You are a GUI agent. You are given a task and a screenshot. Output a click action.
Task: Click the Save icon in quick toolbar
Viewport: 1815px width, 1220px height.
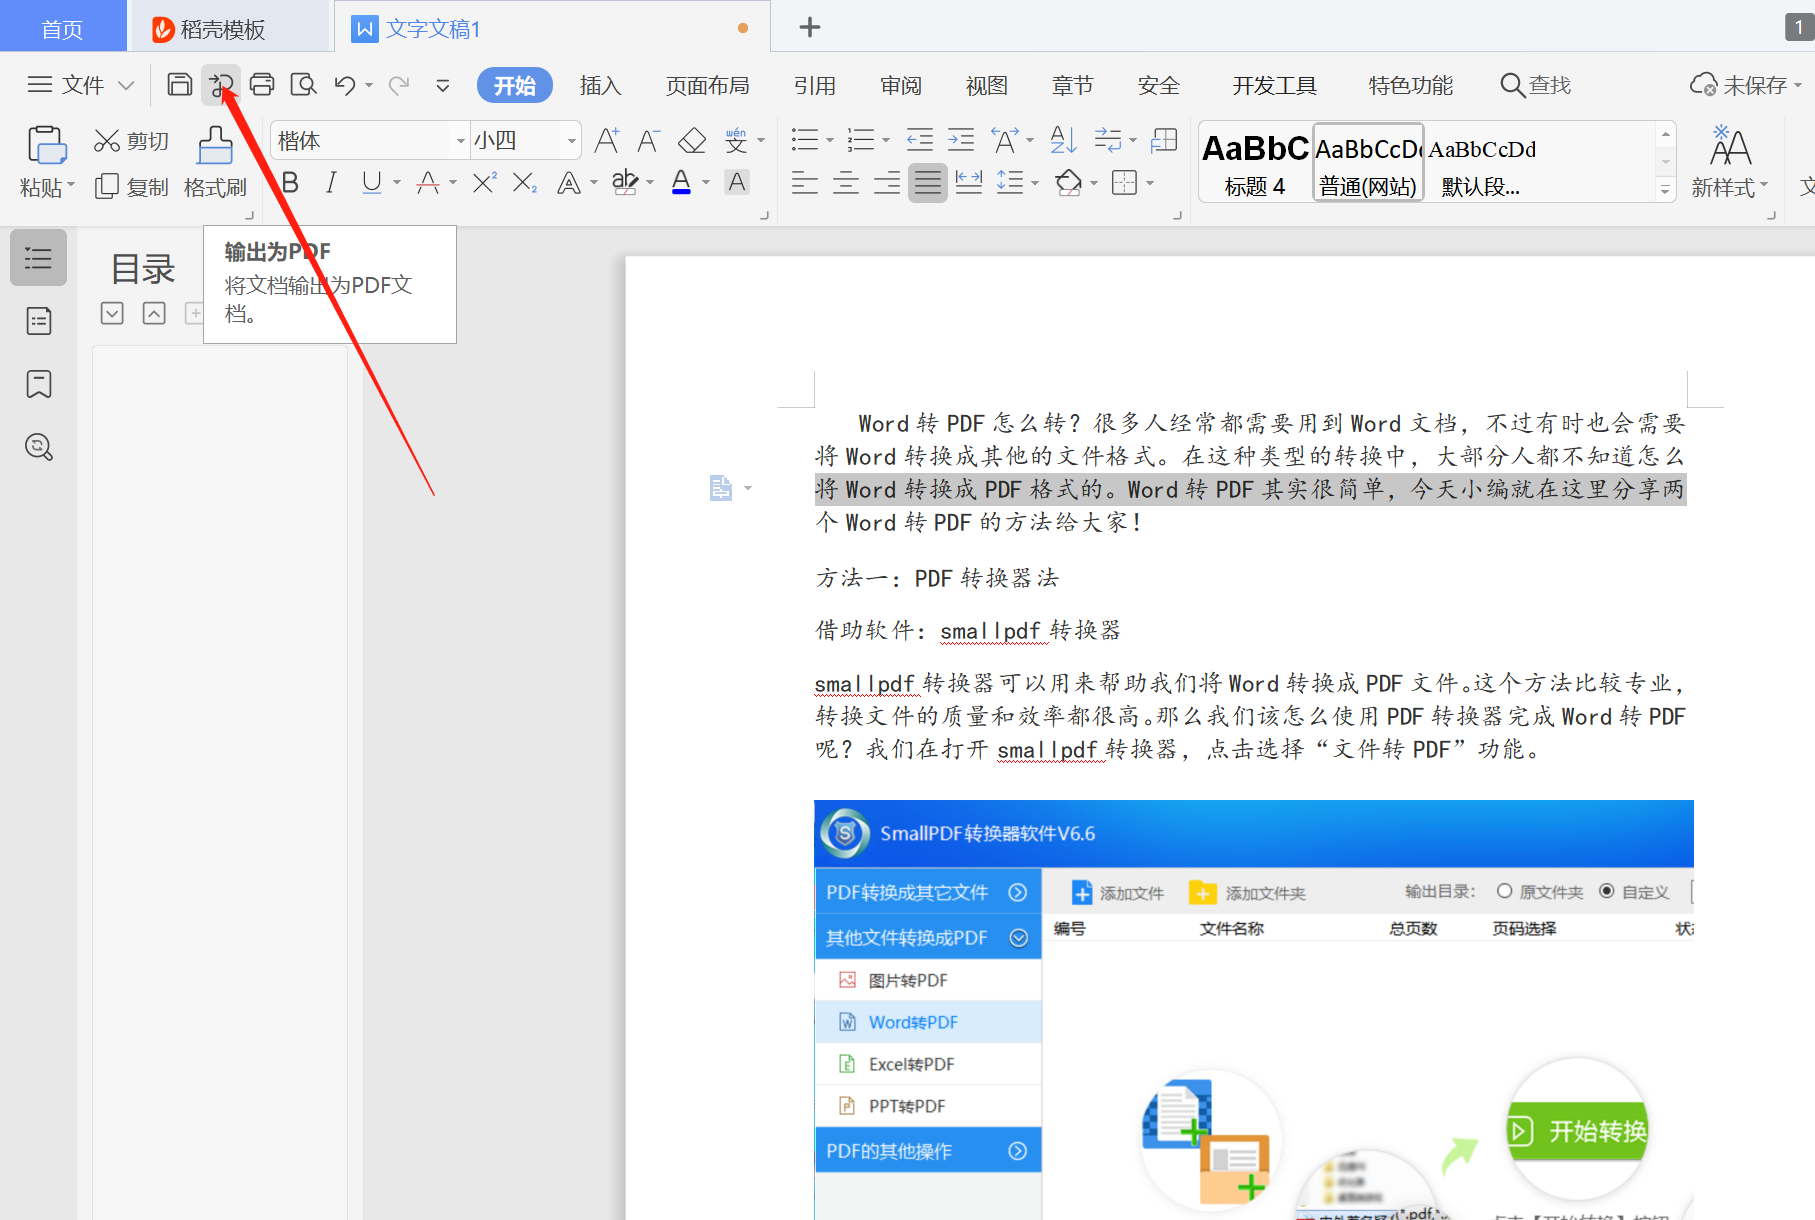(x=179, y=84)
